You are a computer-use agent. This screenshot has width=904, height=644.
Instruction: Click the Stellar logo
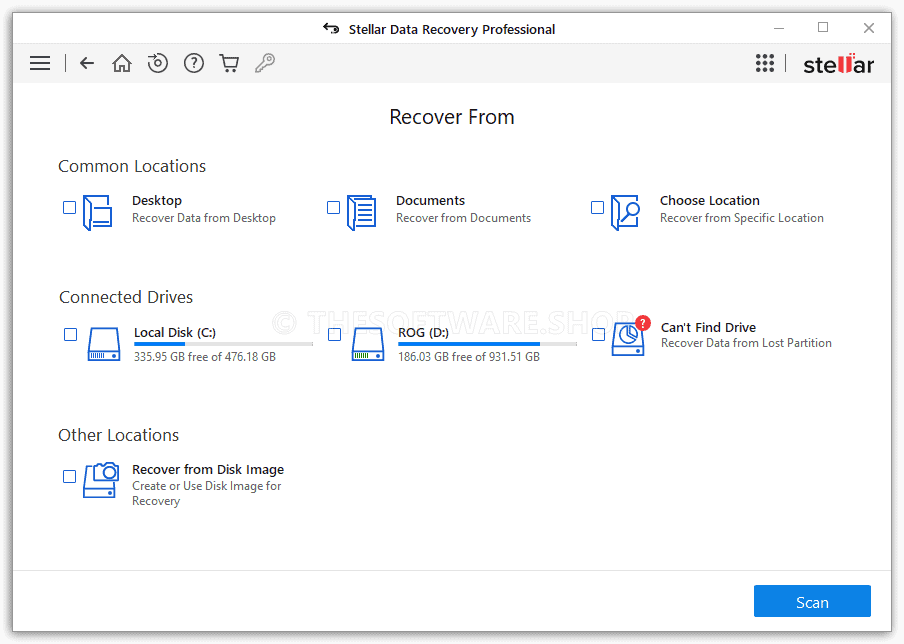[x=839, y=64]
